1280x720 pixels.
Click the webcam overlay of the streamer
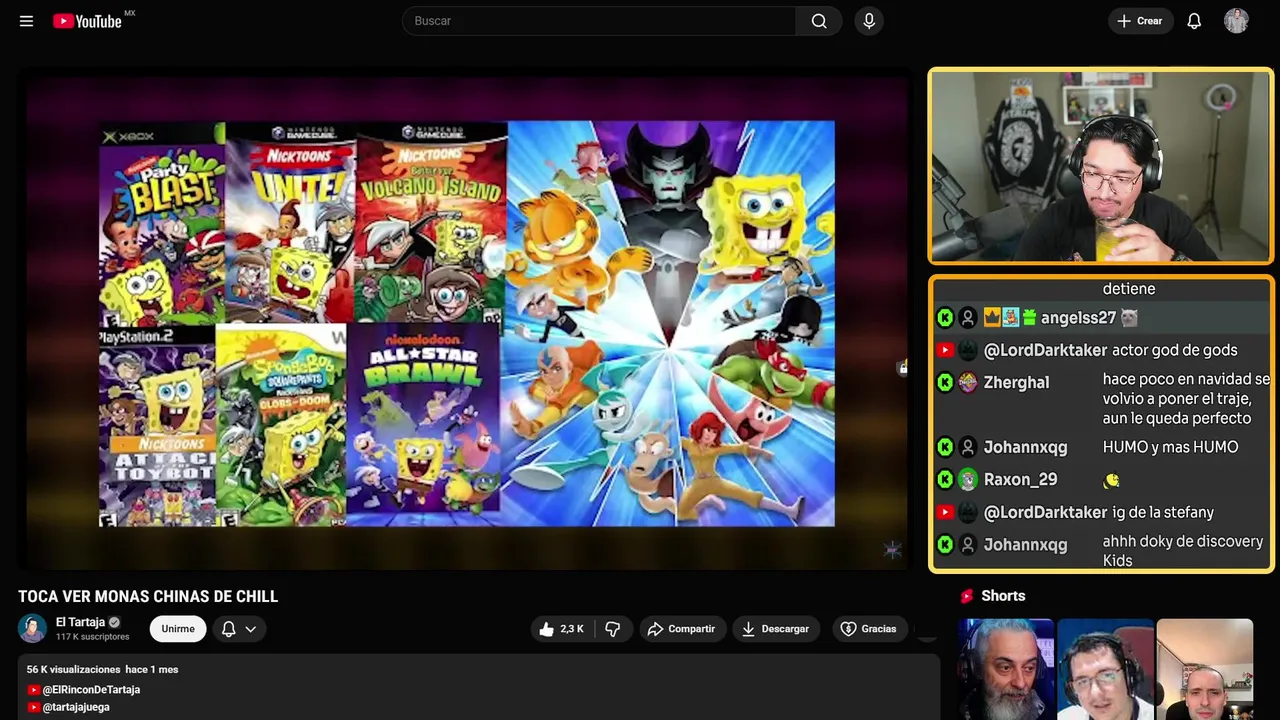(x=1100, y=167)
